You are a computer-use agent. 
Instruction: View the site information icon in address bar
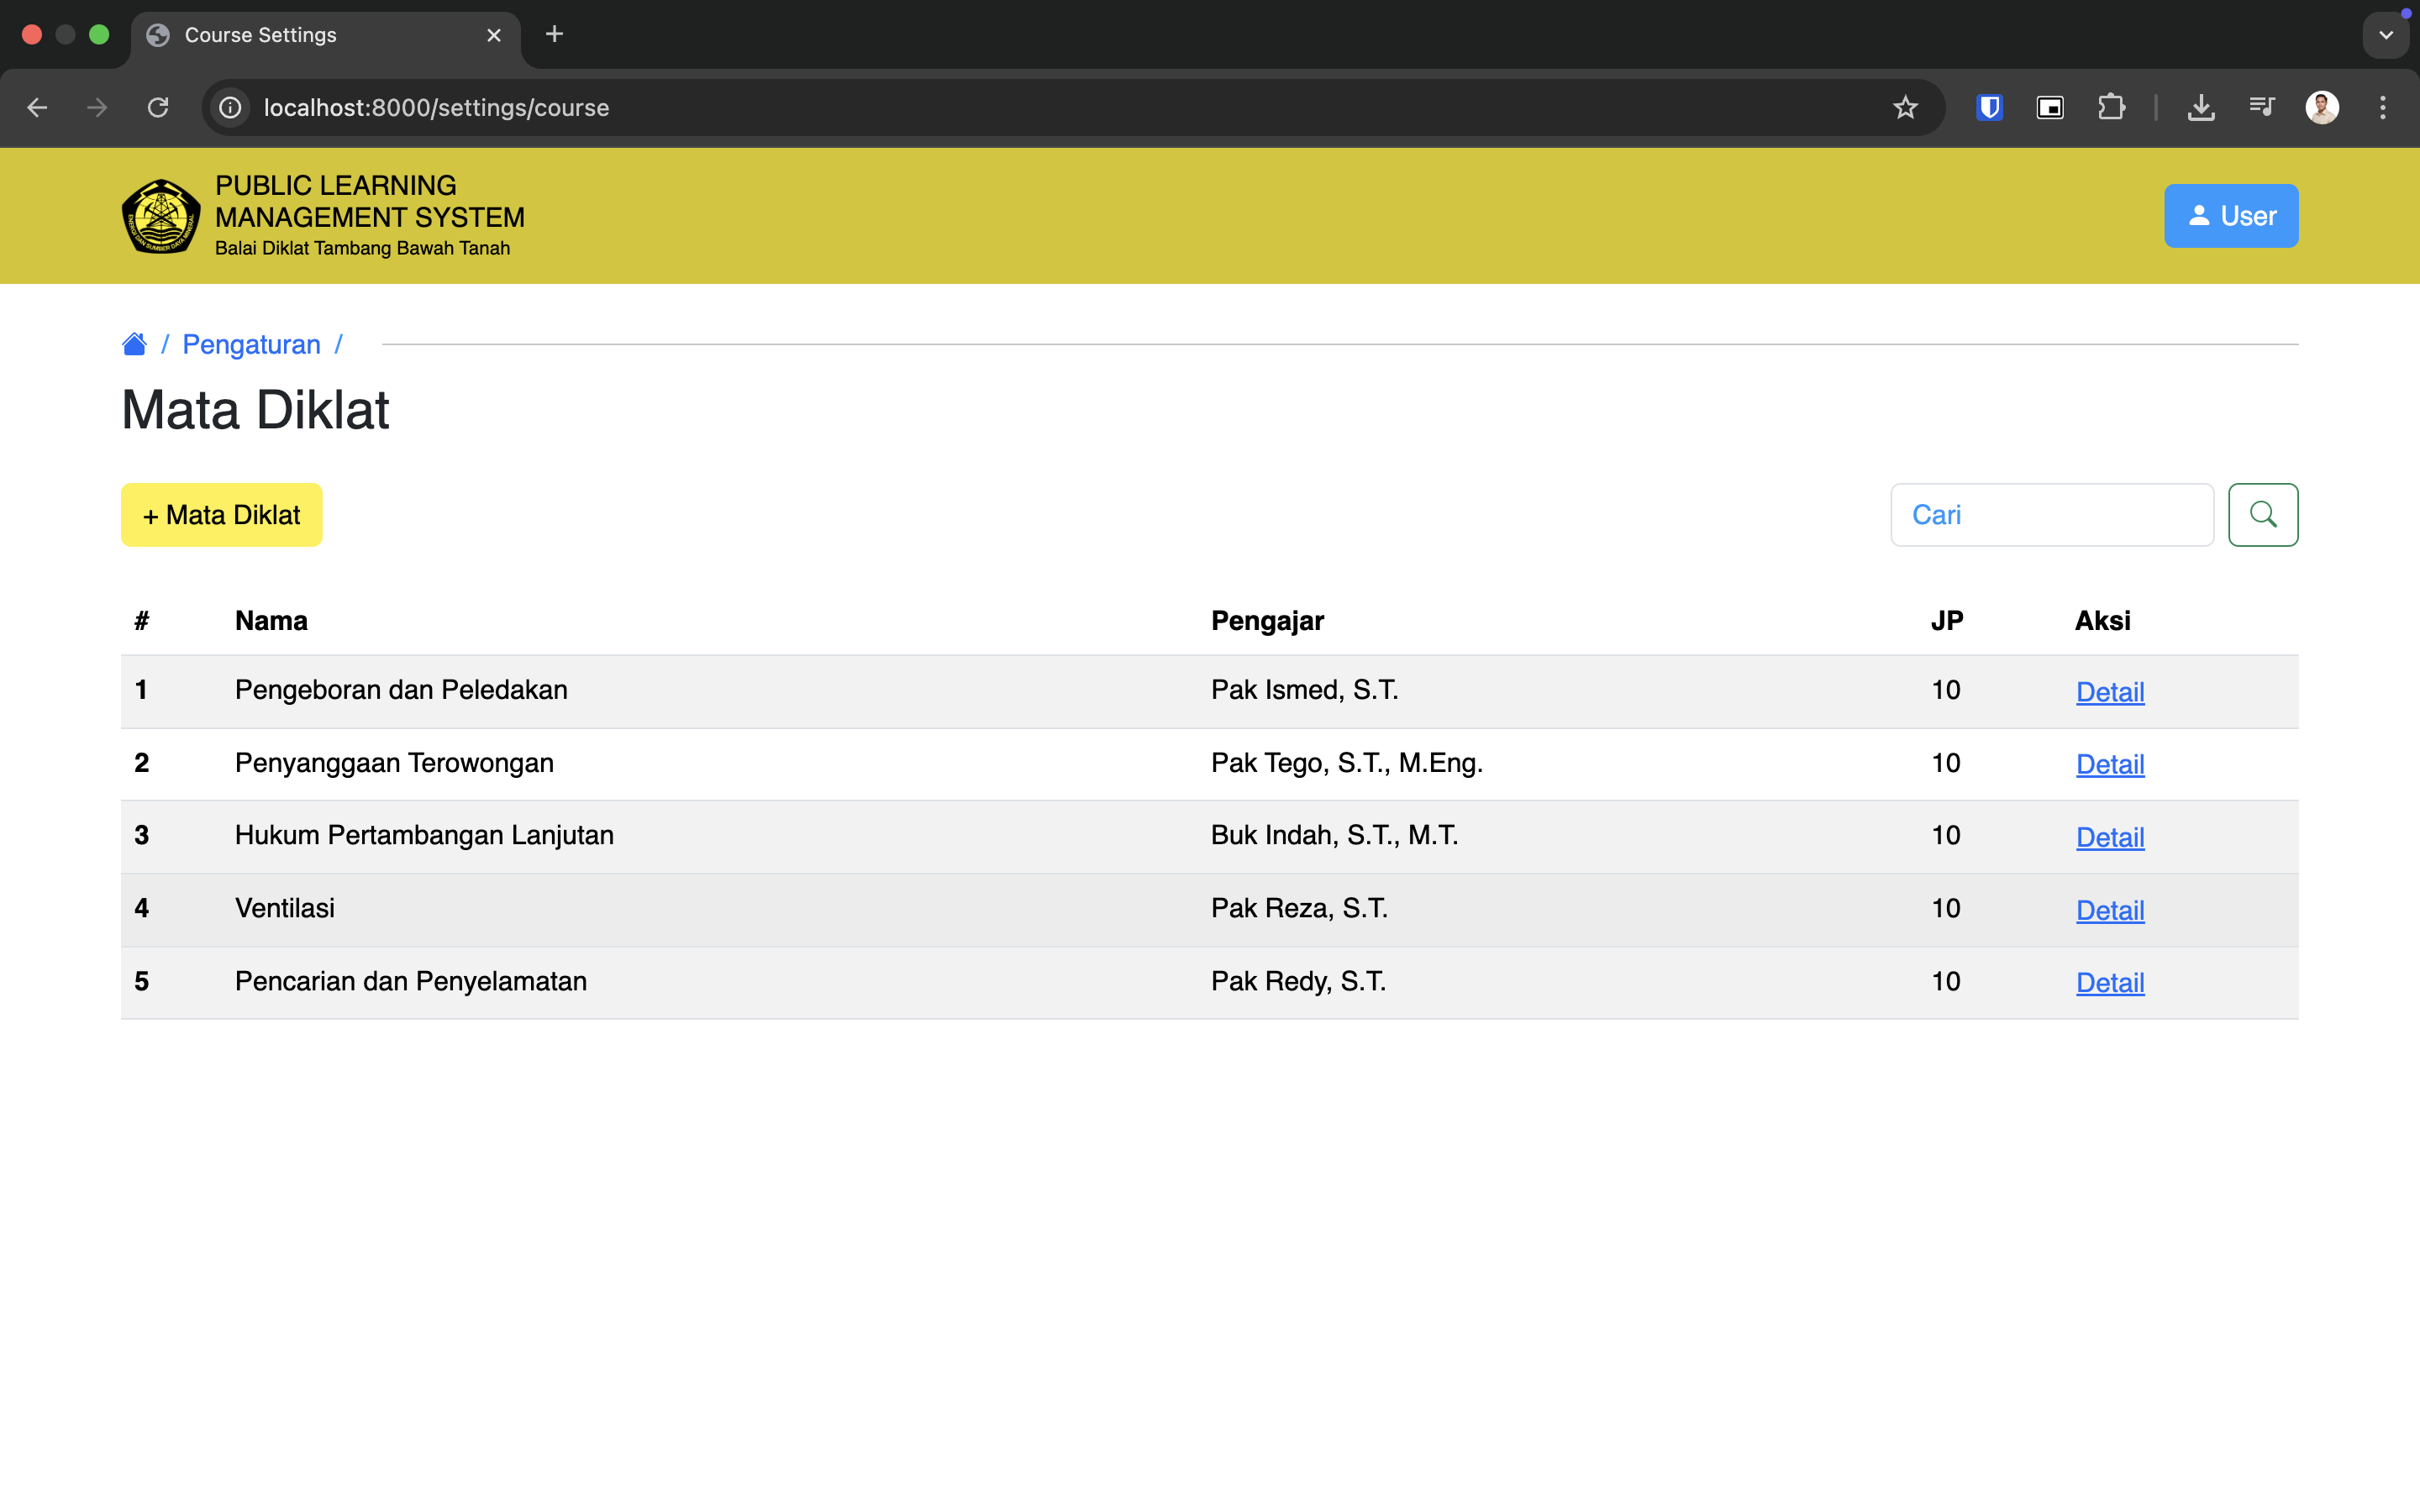click(230, 107)
